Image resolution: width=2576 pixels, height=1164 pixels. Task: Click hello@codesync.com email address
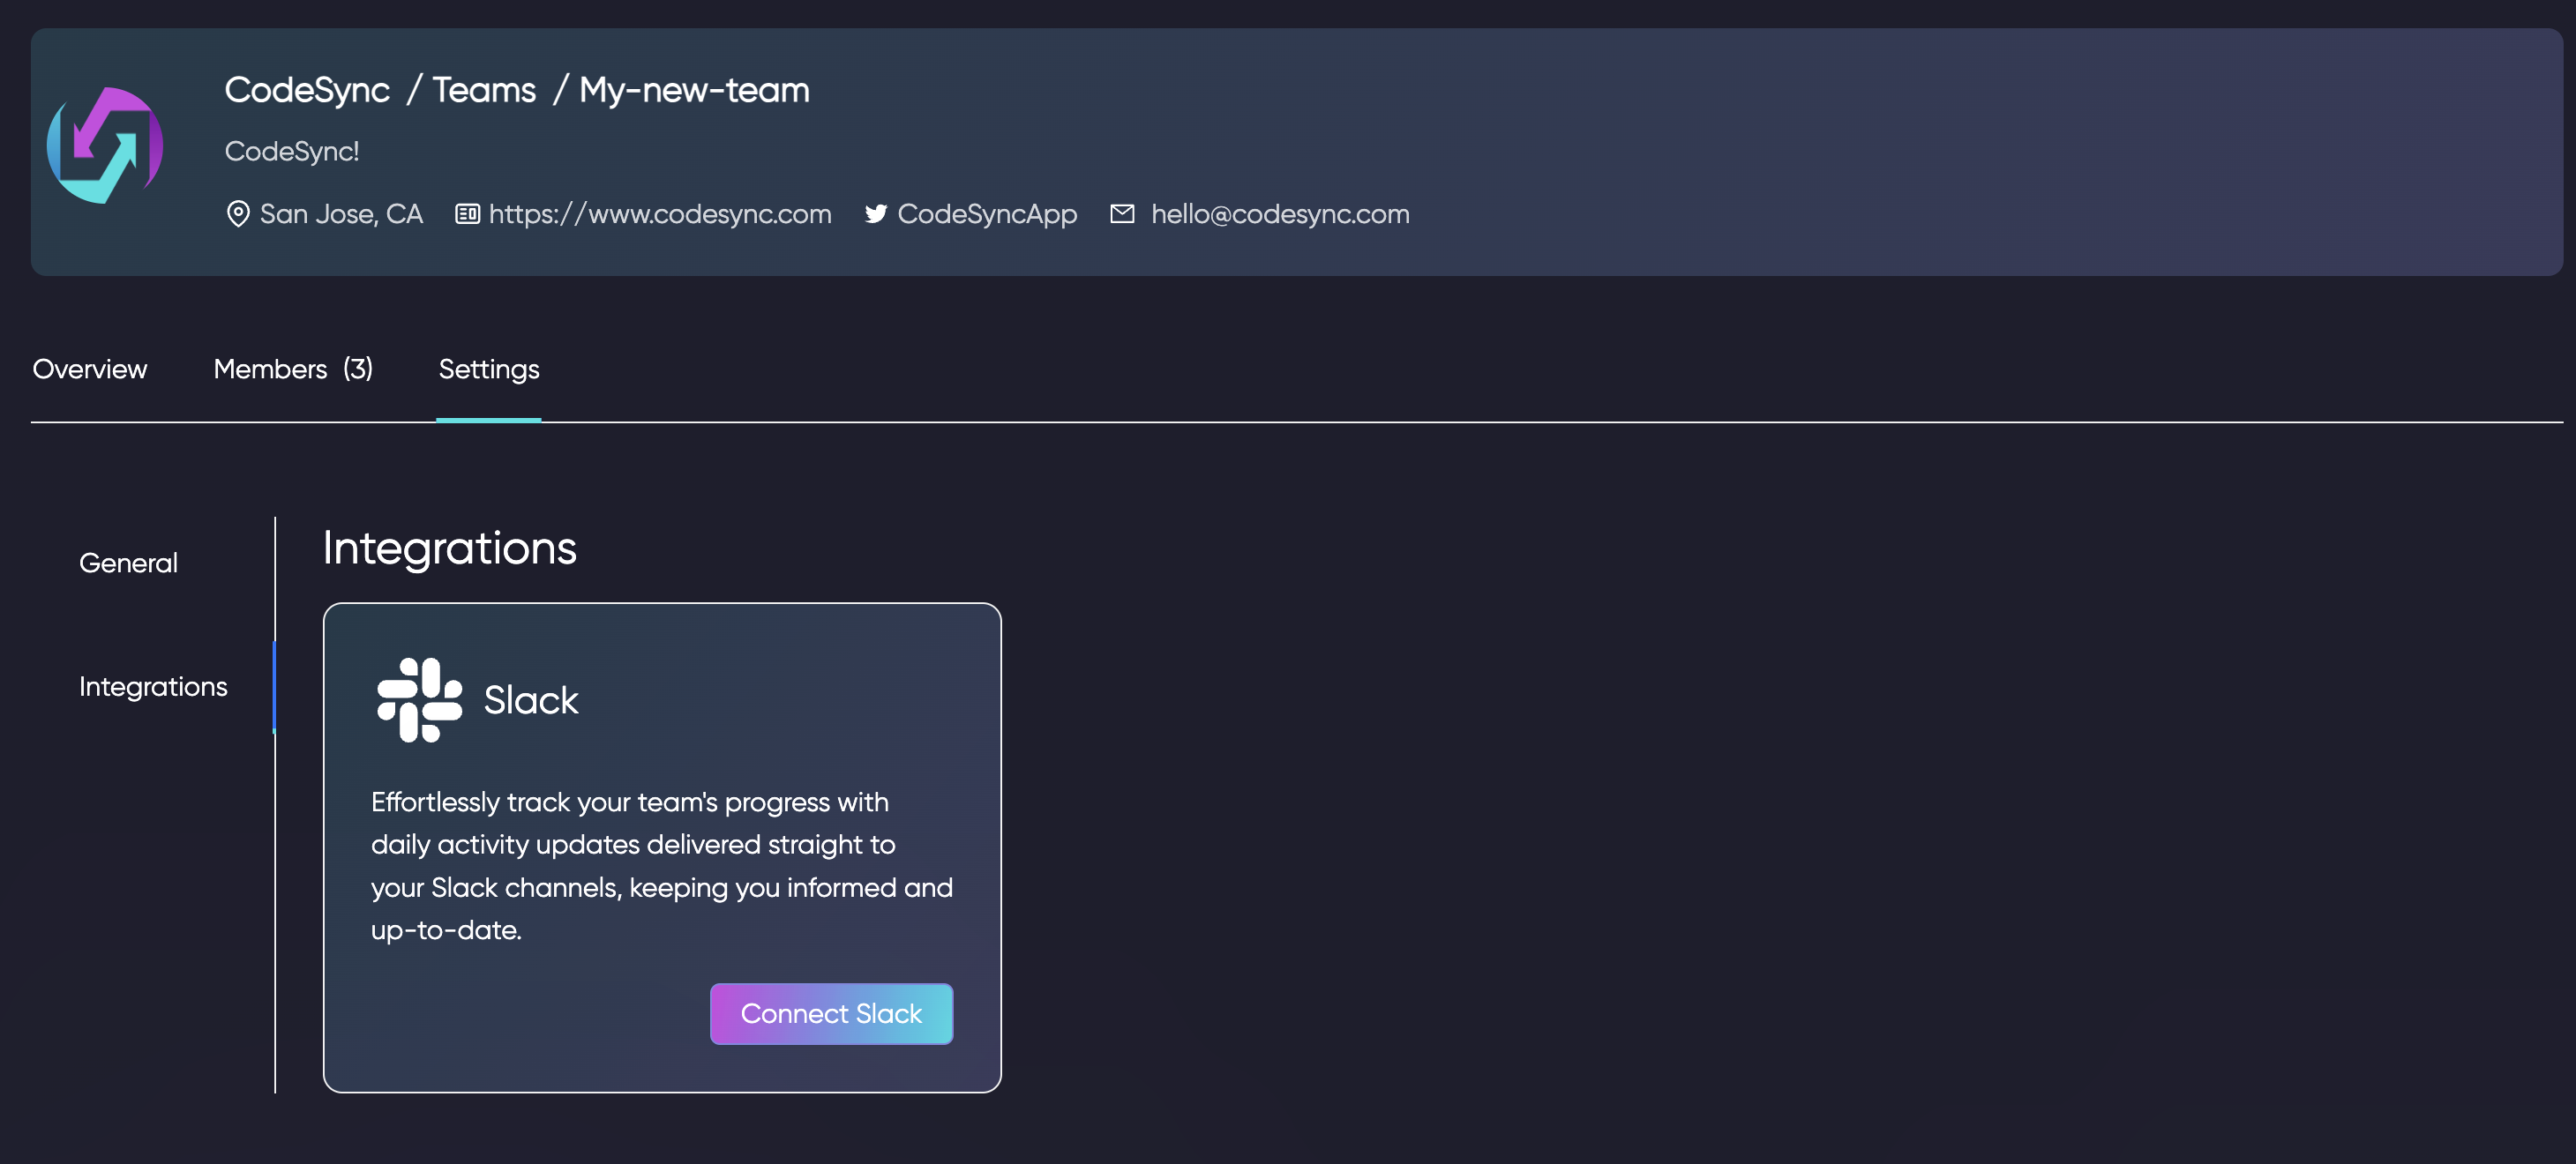1280,214
